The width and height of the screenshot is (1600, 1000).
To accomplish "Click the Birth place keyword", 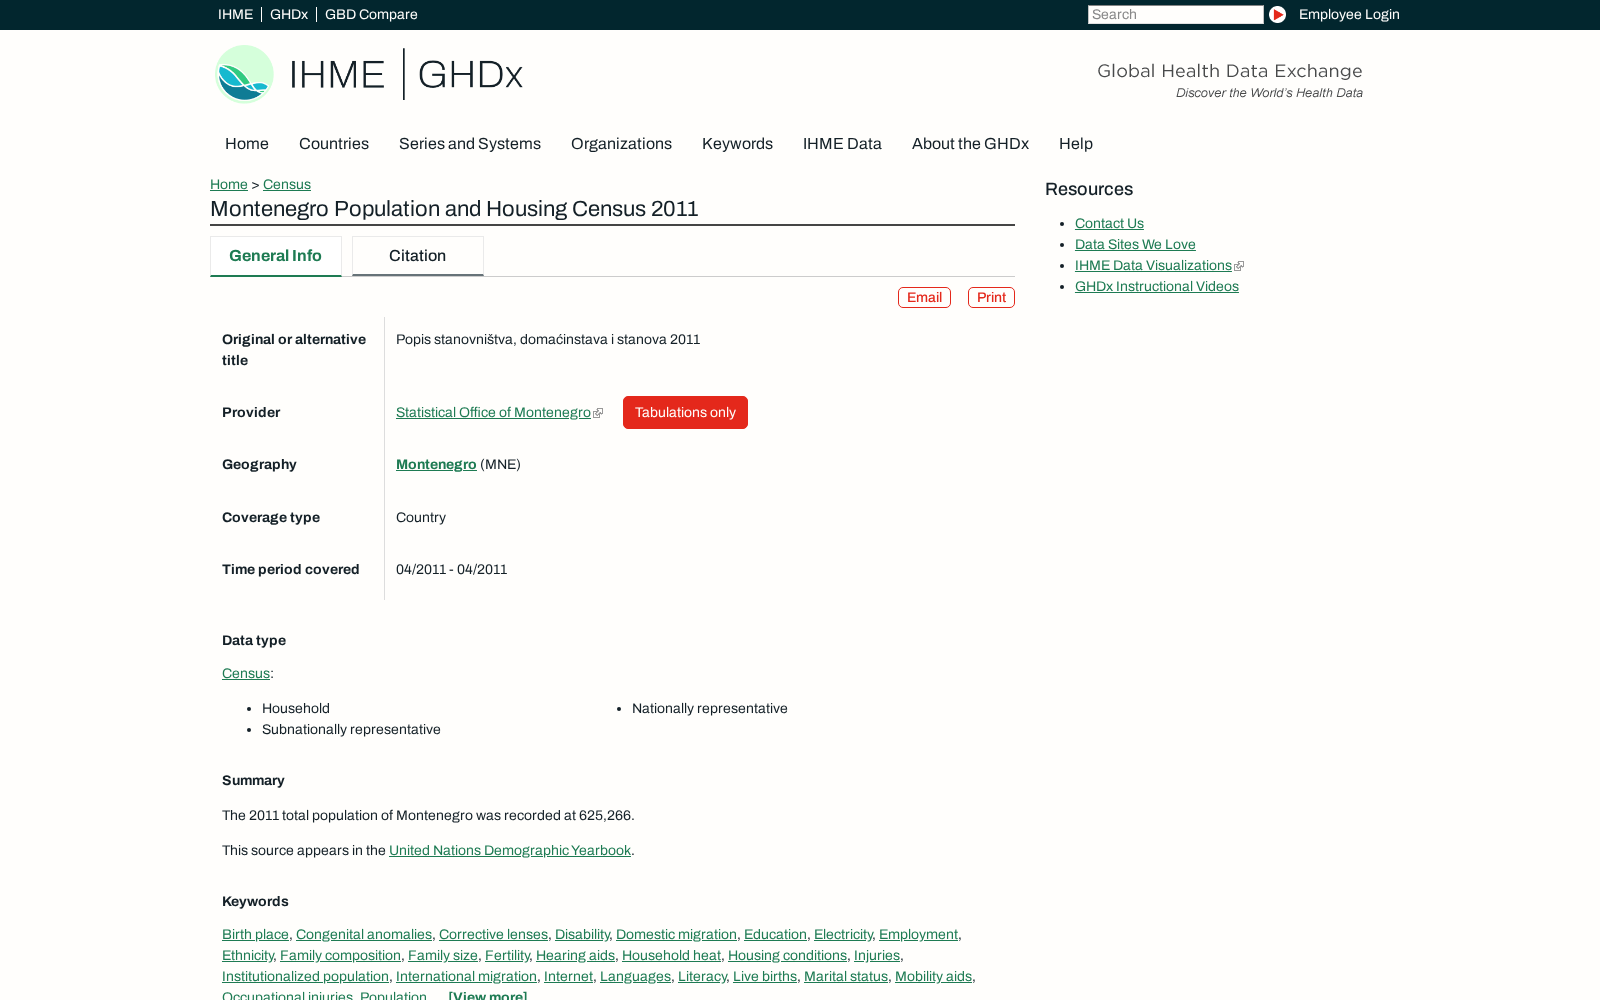I will 255,934.
